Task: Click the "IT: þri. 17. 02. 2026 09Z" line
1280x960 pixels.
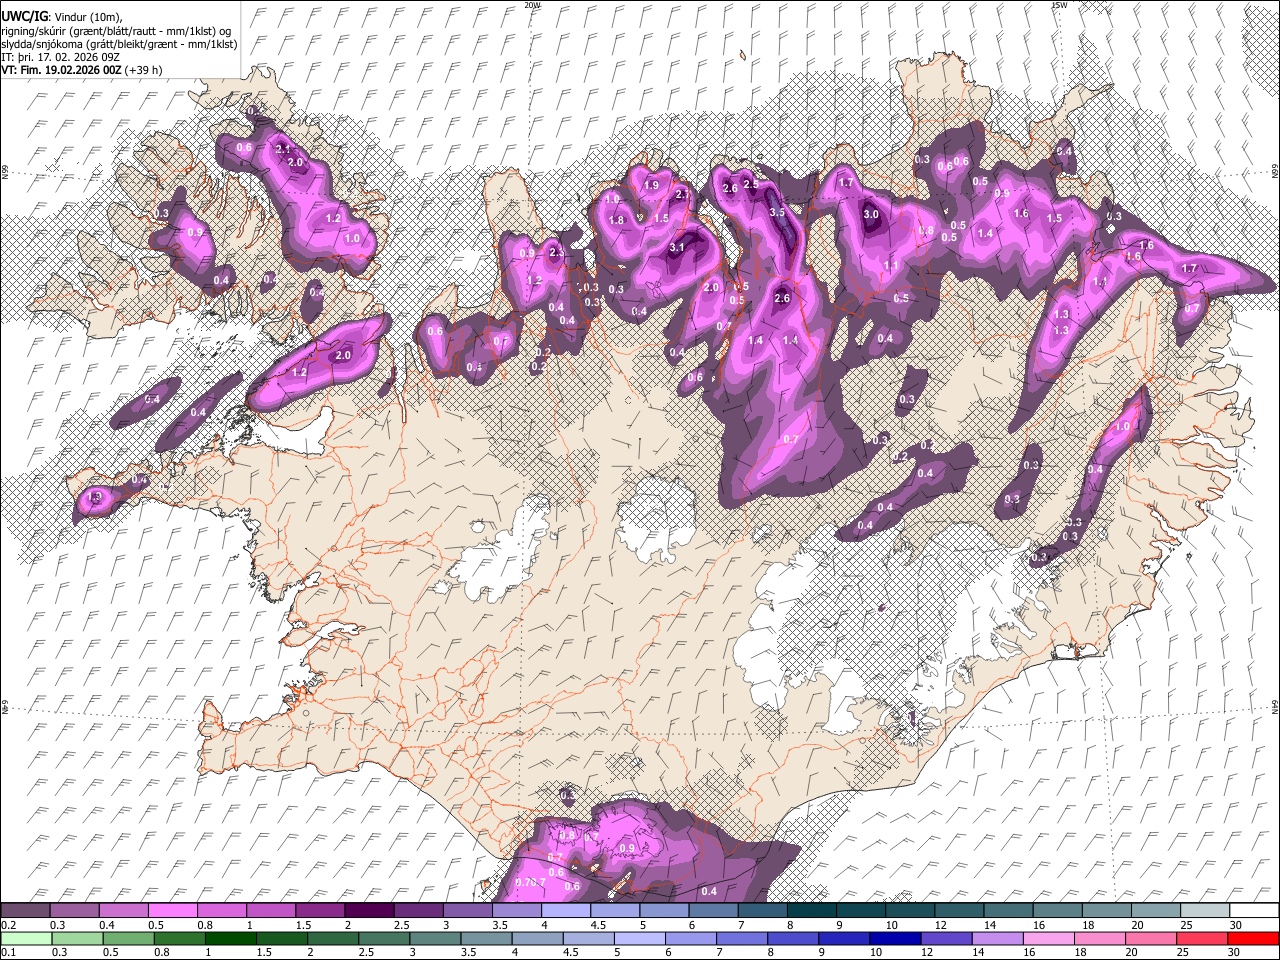Action: [x=60, y=57]
